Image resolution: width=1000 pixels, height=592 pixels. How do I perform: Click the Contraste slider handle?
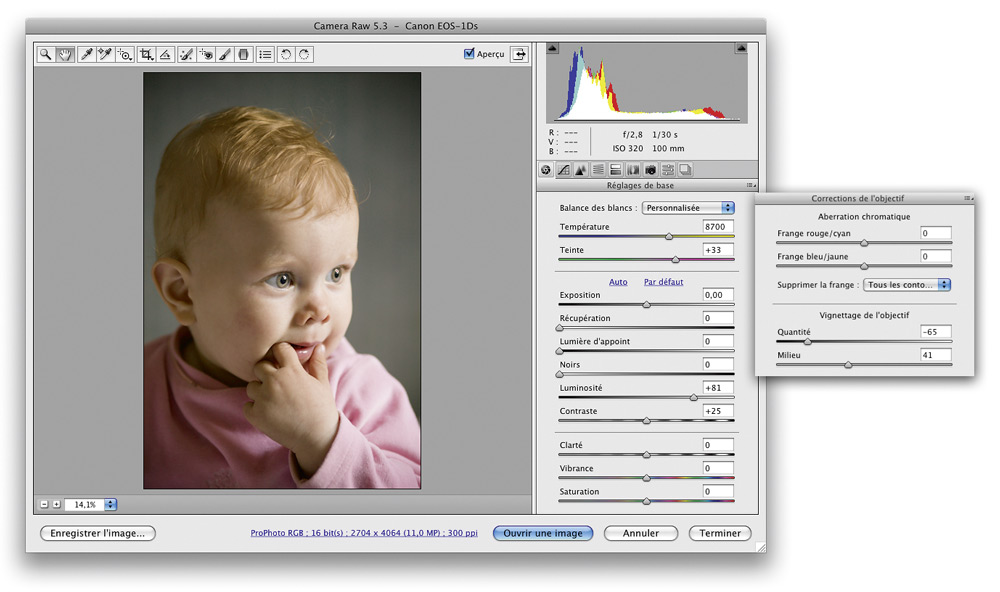click(647, 421)
